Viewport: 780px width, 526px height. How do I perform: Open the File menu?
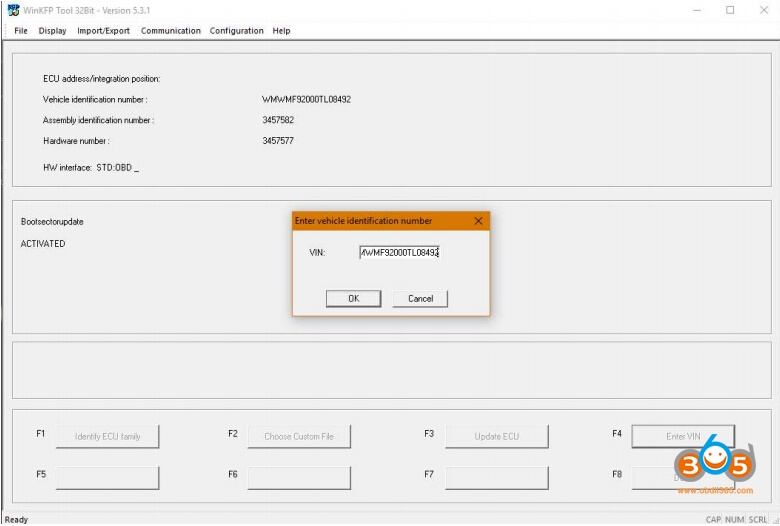point(21,31)
